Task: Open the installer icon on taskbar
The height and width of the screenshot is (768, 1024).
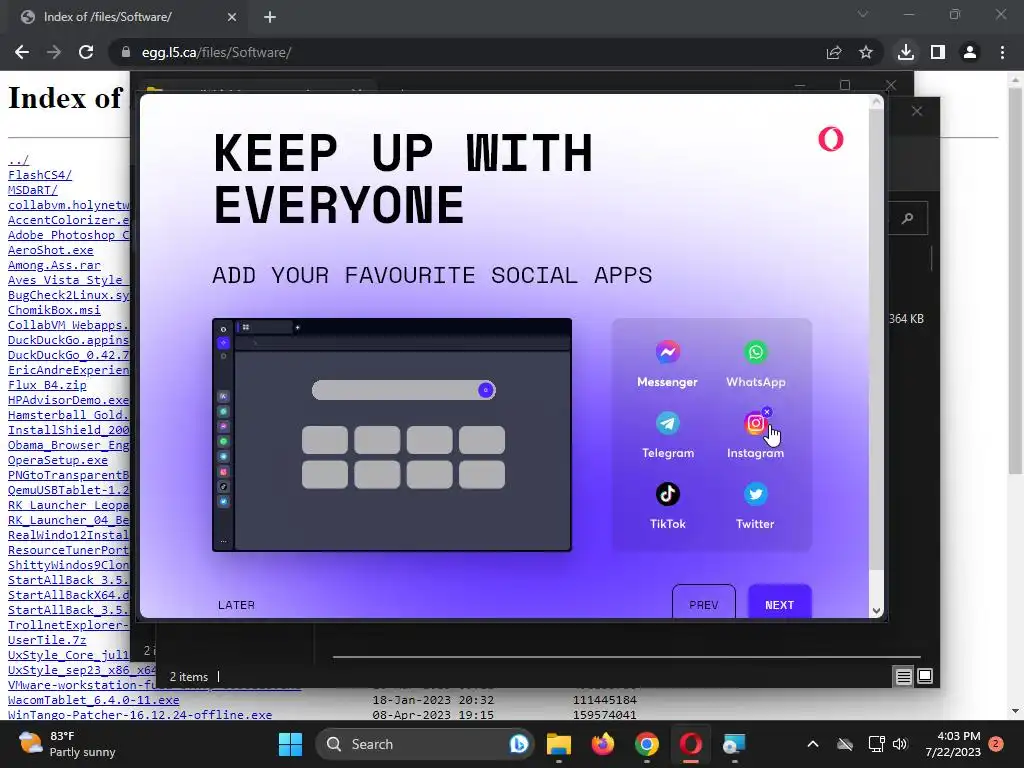Action: pyautogui.click(x=734, y=744)
